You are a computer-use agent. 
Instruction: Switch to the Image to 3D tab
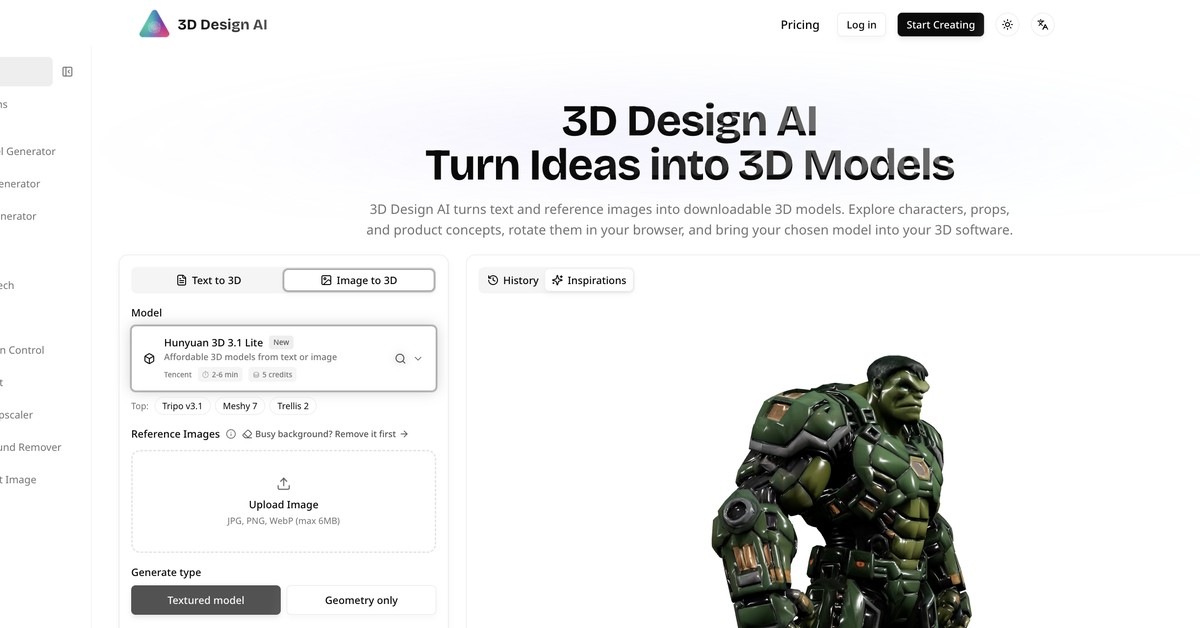(359, 280)
